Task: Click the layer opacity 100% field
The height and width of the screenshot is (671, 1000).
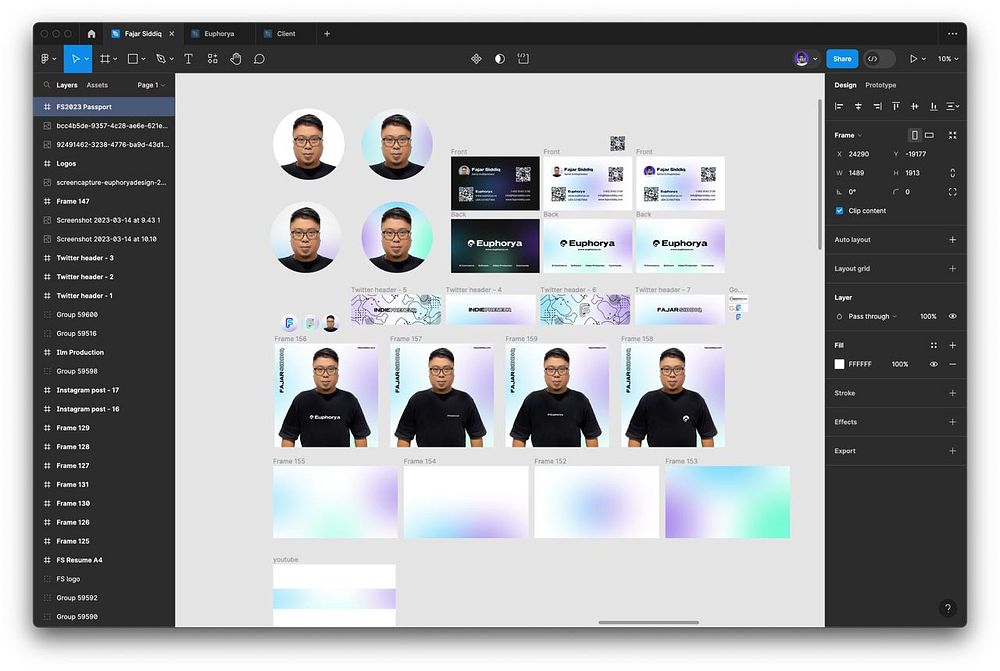Action: point(928,316)
